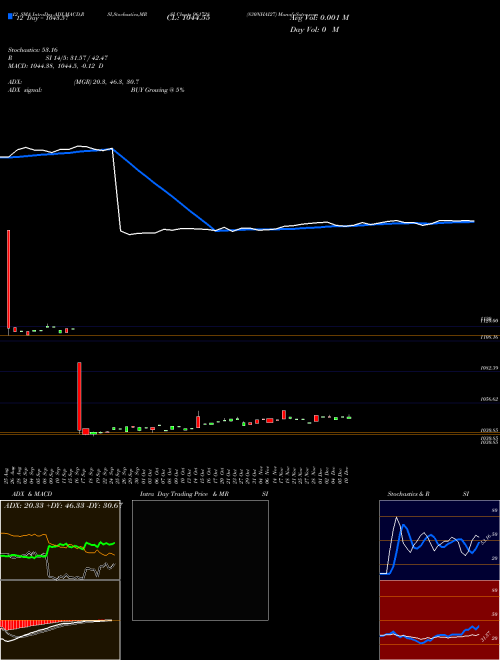Click the 'Day Vol: 0 M' label
Screen dimensions: 500x660
[314, 30]
